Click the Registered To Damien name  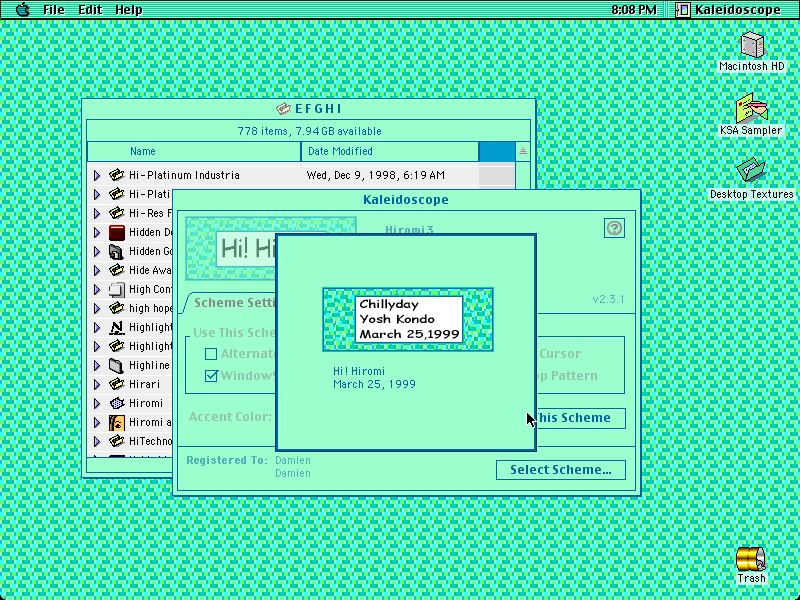coord(292,460)
